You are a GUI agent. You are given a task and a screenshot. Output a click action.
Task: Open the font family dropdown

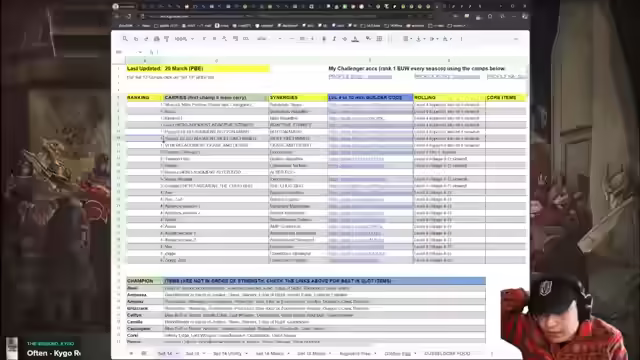269,39
